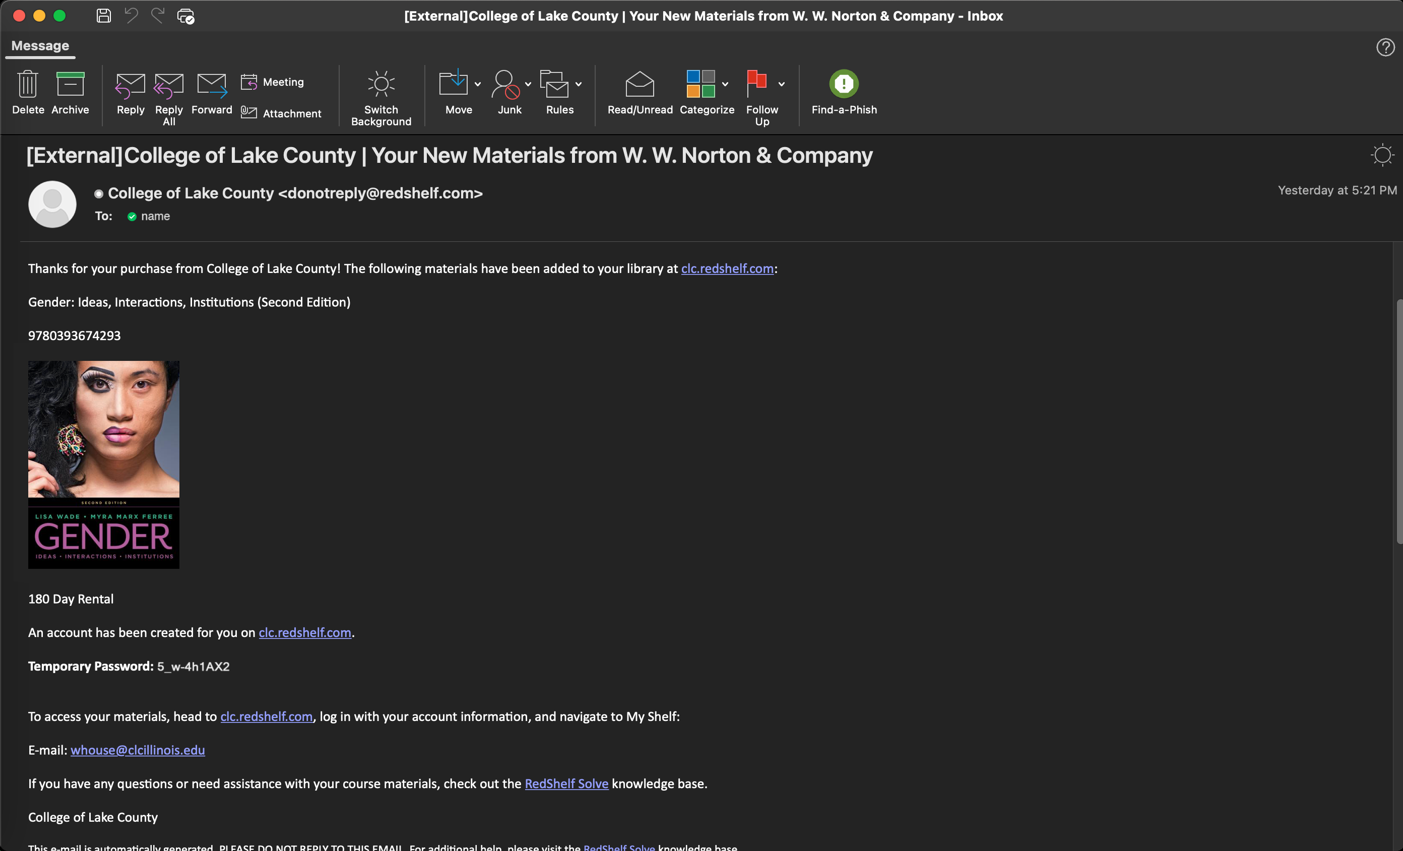Mark sender as Junk
Image resolution: width=1403 pixels, height=851 pixels.
[508, 94]
